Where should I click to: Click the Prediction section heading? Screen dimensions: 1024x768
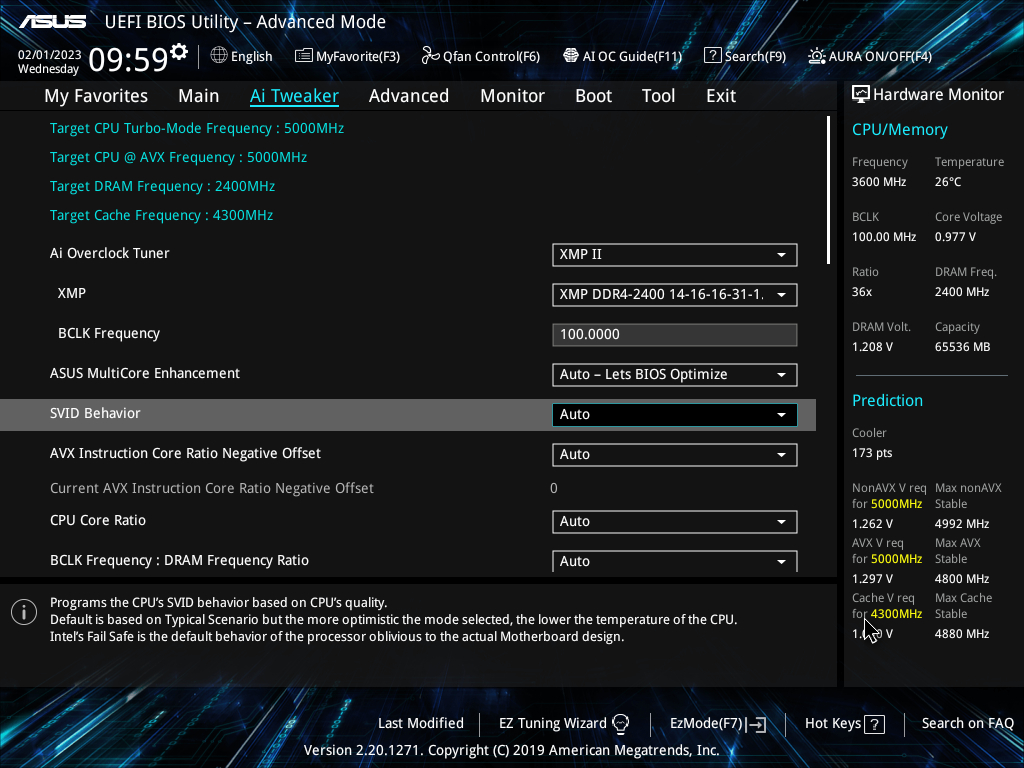pos(887,400)
